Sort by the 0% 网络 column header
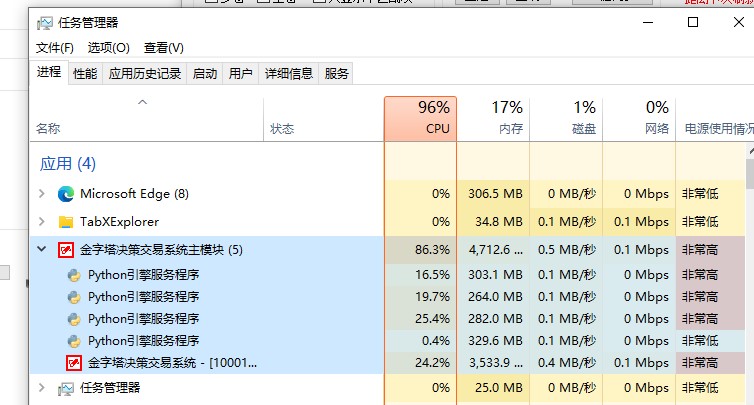754x405 pixels. 640,119
